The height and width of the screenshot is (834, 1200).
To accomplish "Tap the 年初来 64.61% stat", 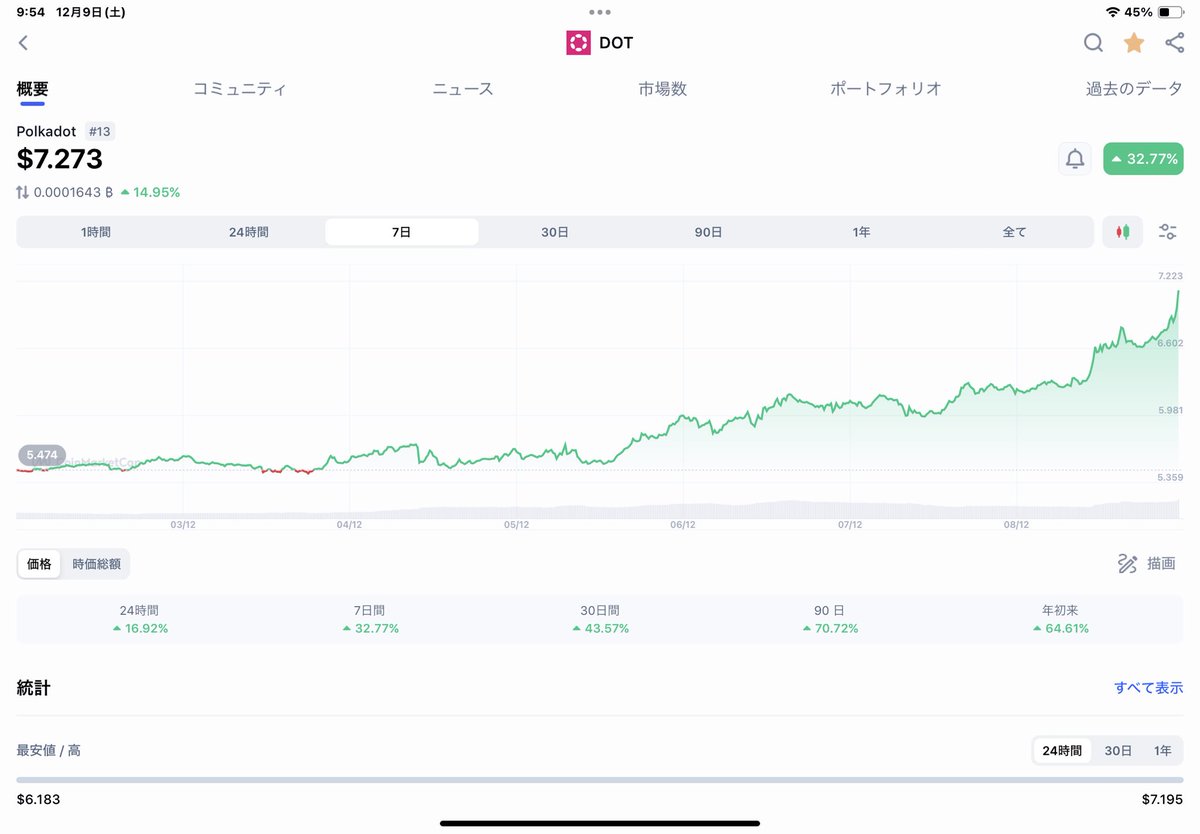I will [x=1060, y=619].
